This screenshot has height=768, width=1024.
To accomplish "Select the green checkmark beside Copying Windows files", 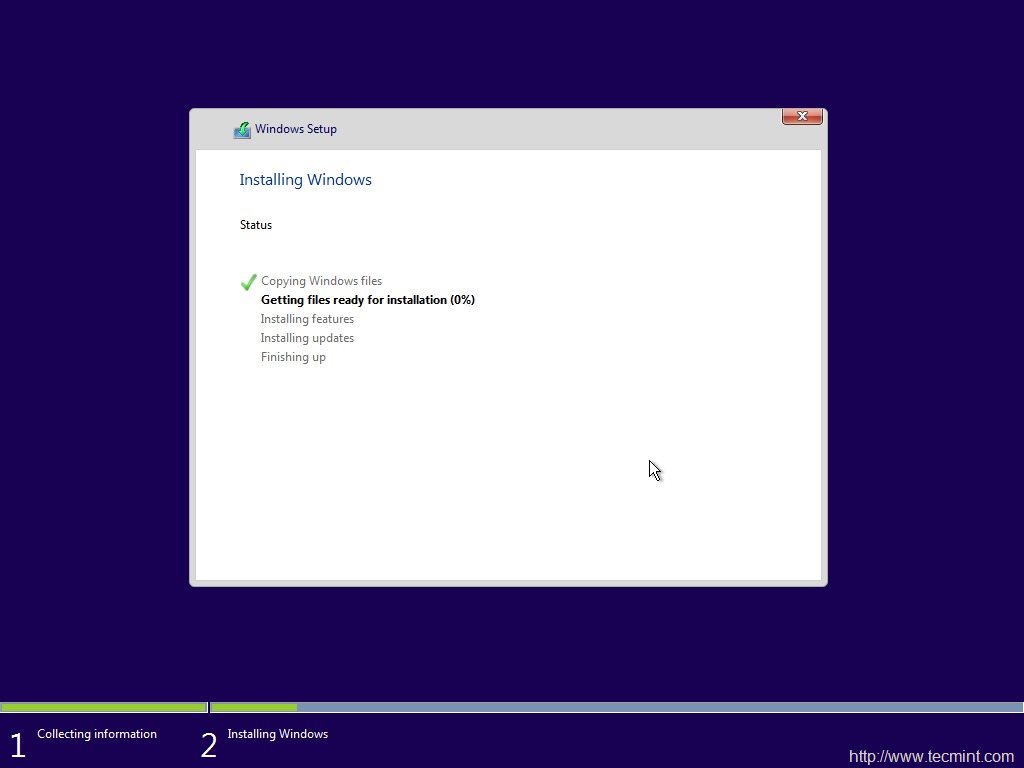I will click(248, 281).
